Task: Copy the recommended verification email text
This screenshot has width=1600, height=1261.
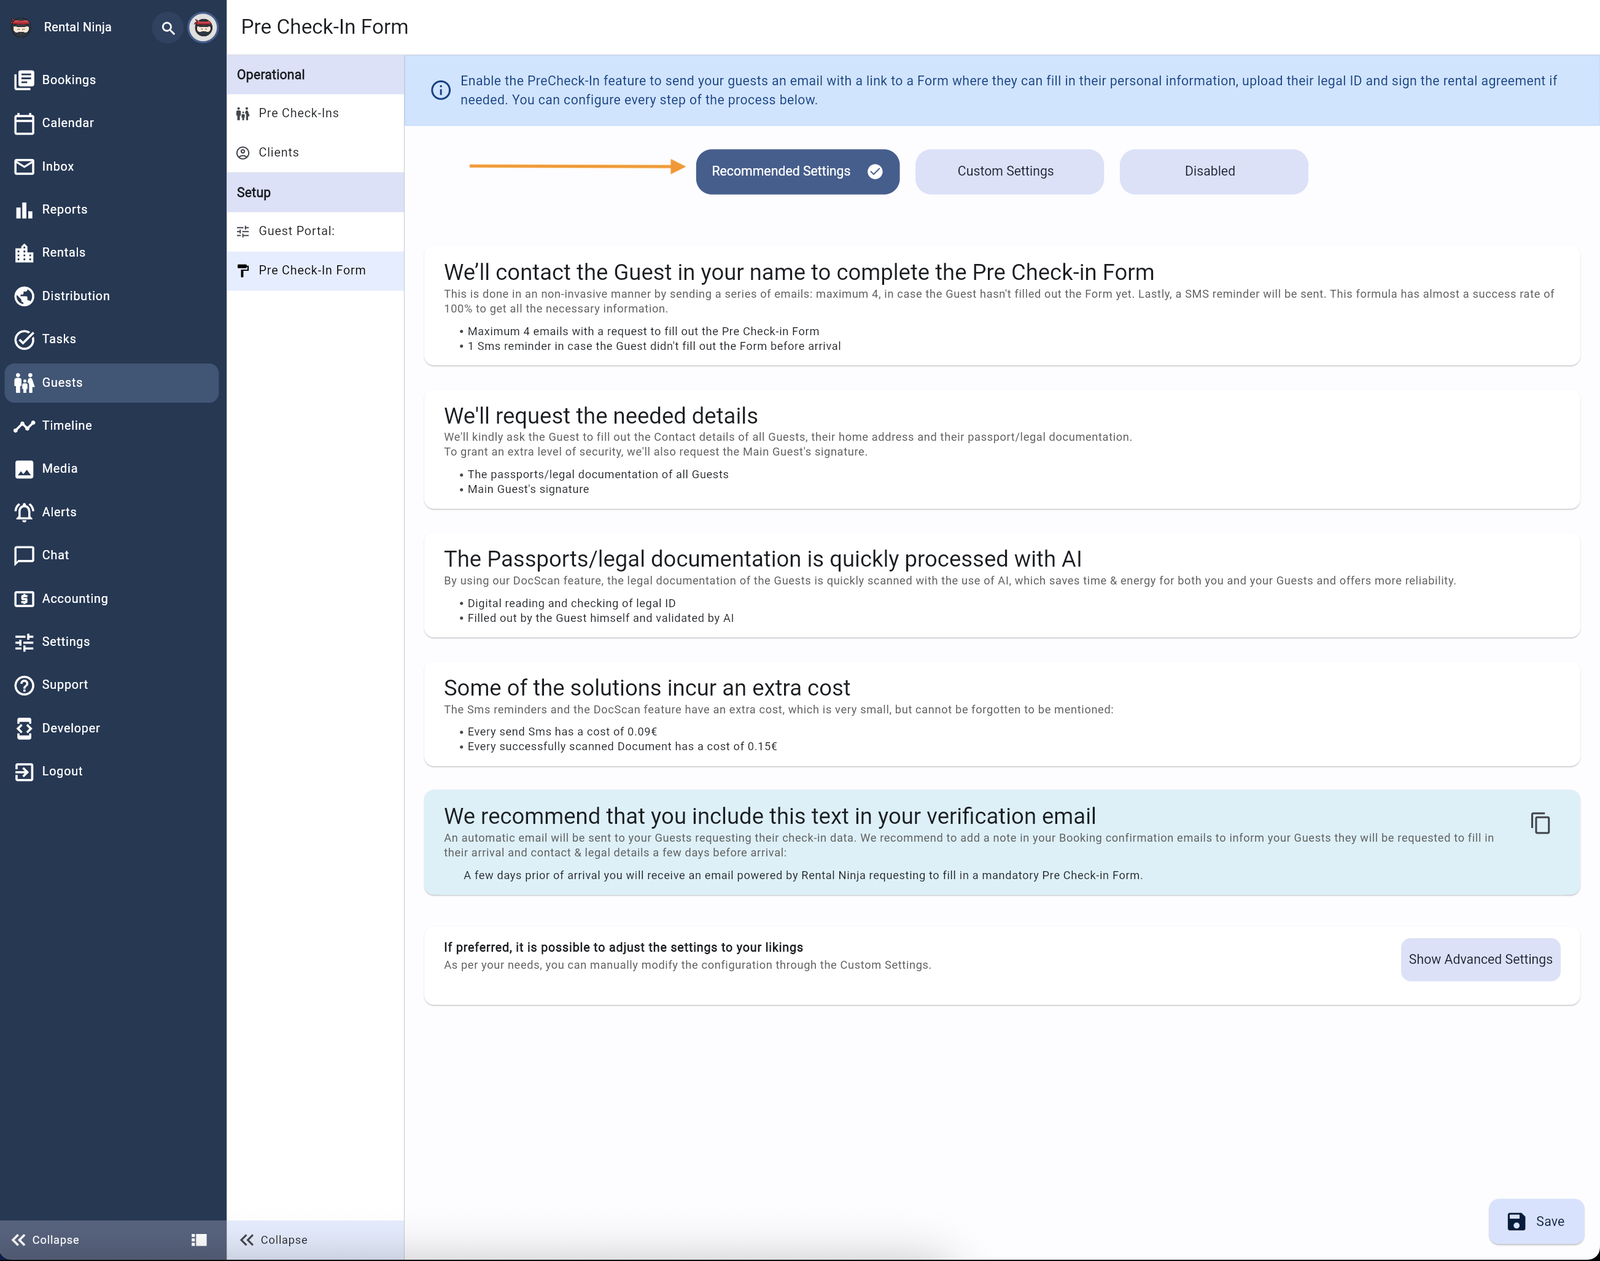Action: click(1541, 823)
